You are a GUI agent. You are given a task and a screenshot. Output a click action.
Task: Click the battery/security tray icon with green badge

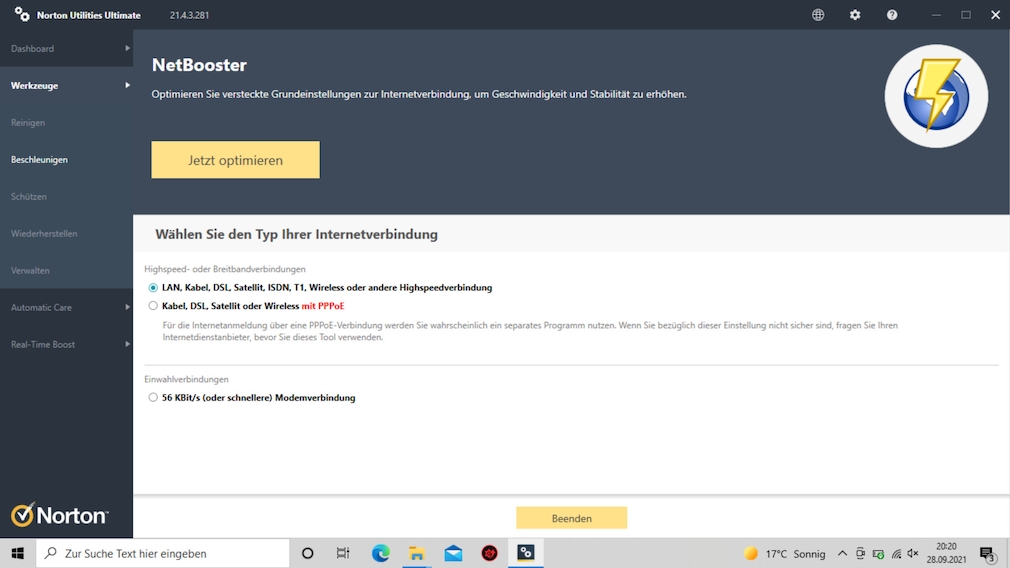click(x=878, y=554)
